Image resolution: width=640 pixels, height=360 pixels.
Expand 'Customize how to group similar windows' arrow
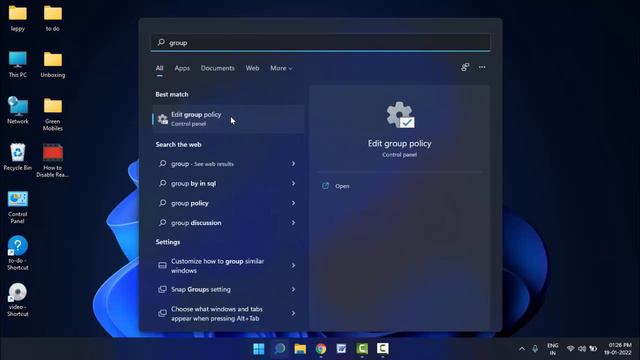pyautogui.click(x=293, y=265)
